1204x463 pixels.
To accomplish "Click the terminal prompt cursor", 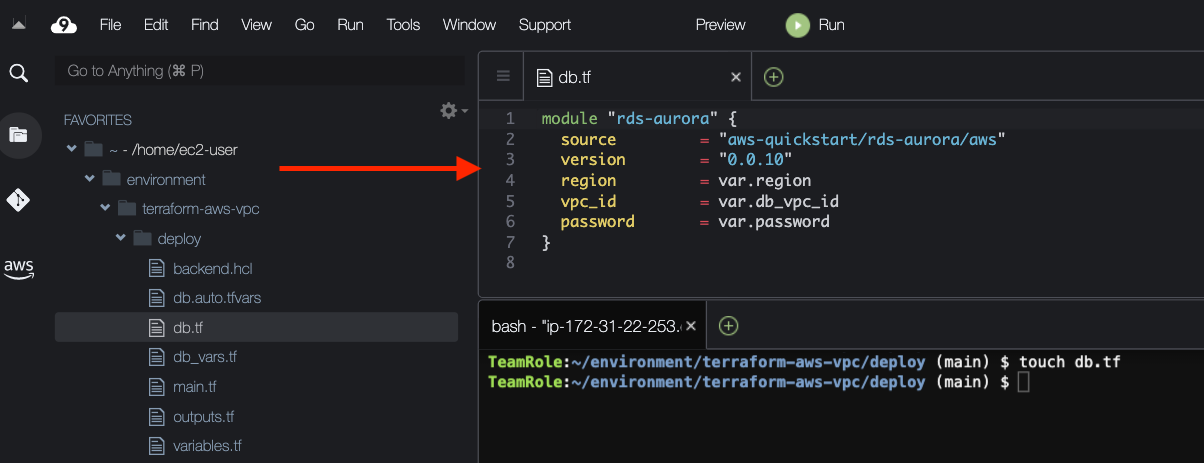I will pos(1023,382).
